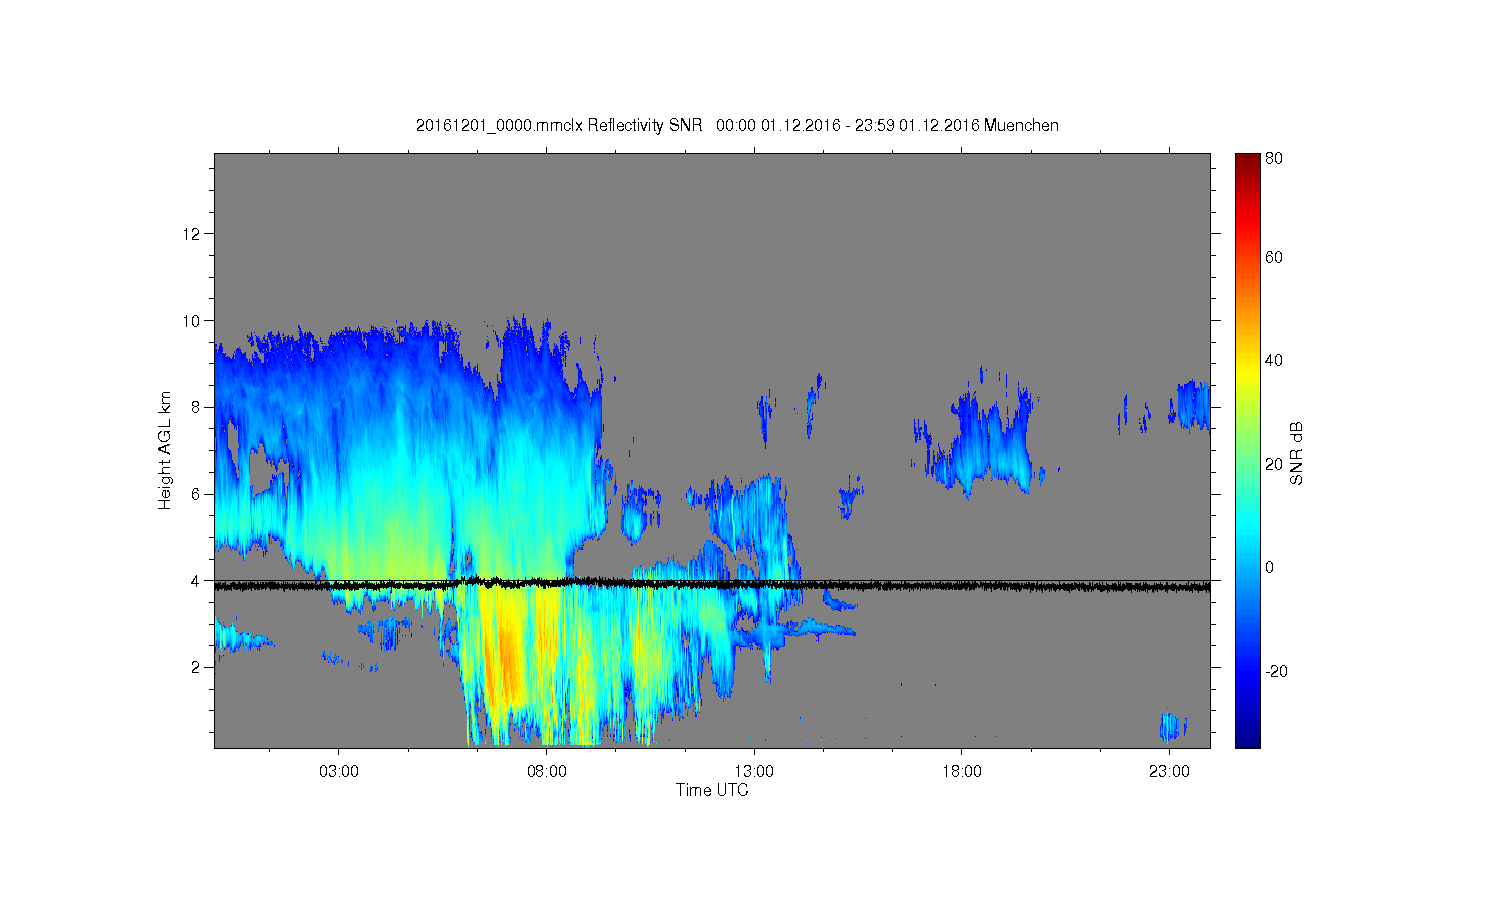Click the colorbar value label 60
1500x900 pixels.
pos(1274,258)
